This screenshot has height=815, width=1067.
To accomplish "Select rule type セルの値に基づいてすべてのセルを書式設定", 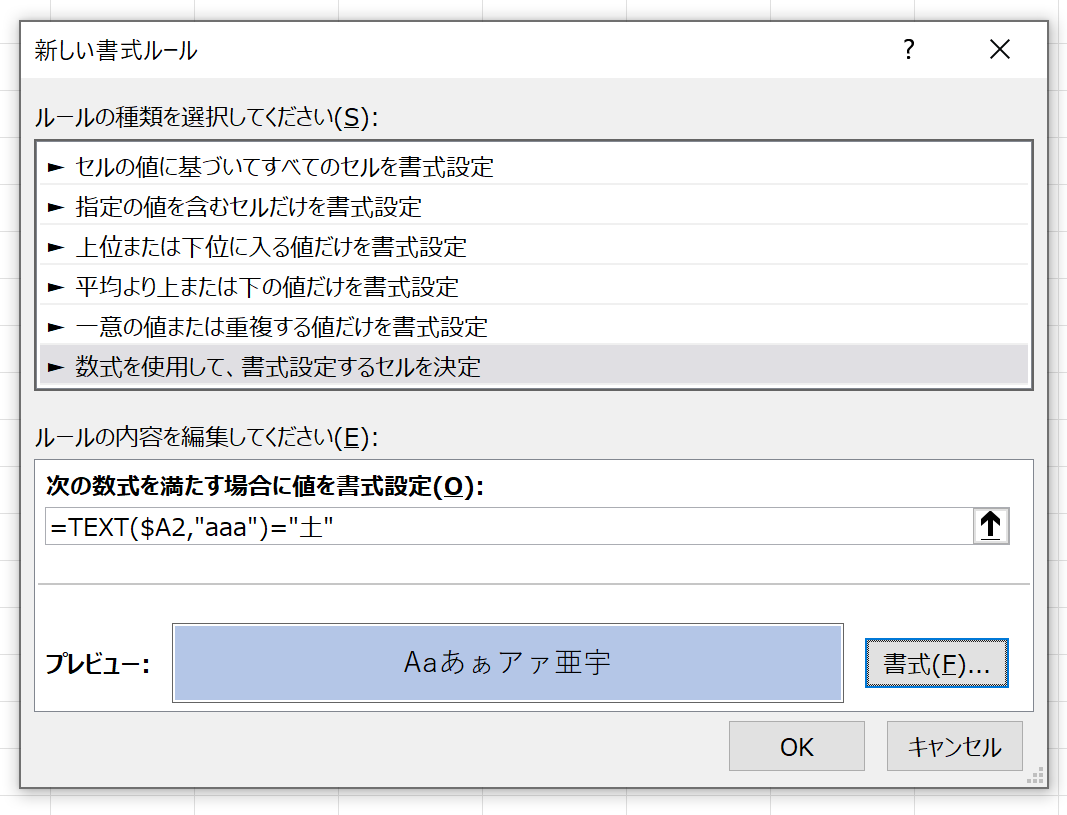I will click(534, 167).
